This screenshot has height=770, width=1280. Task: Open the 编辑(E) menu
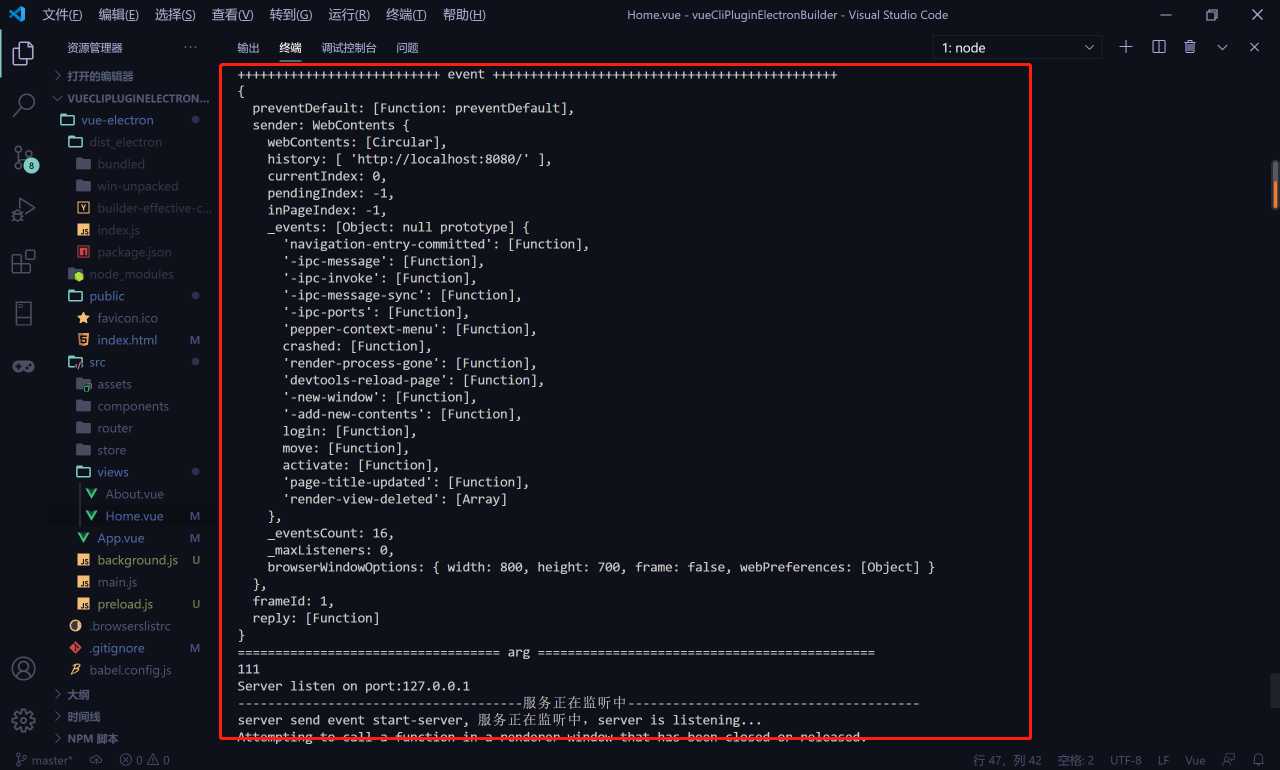(119, 15)
